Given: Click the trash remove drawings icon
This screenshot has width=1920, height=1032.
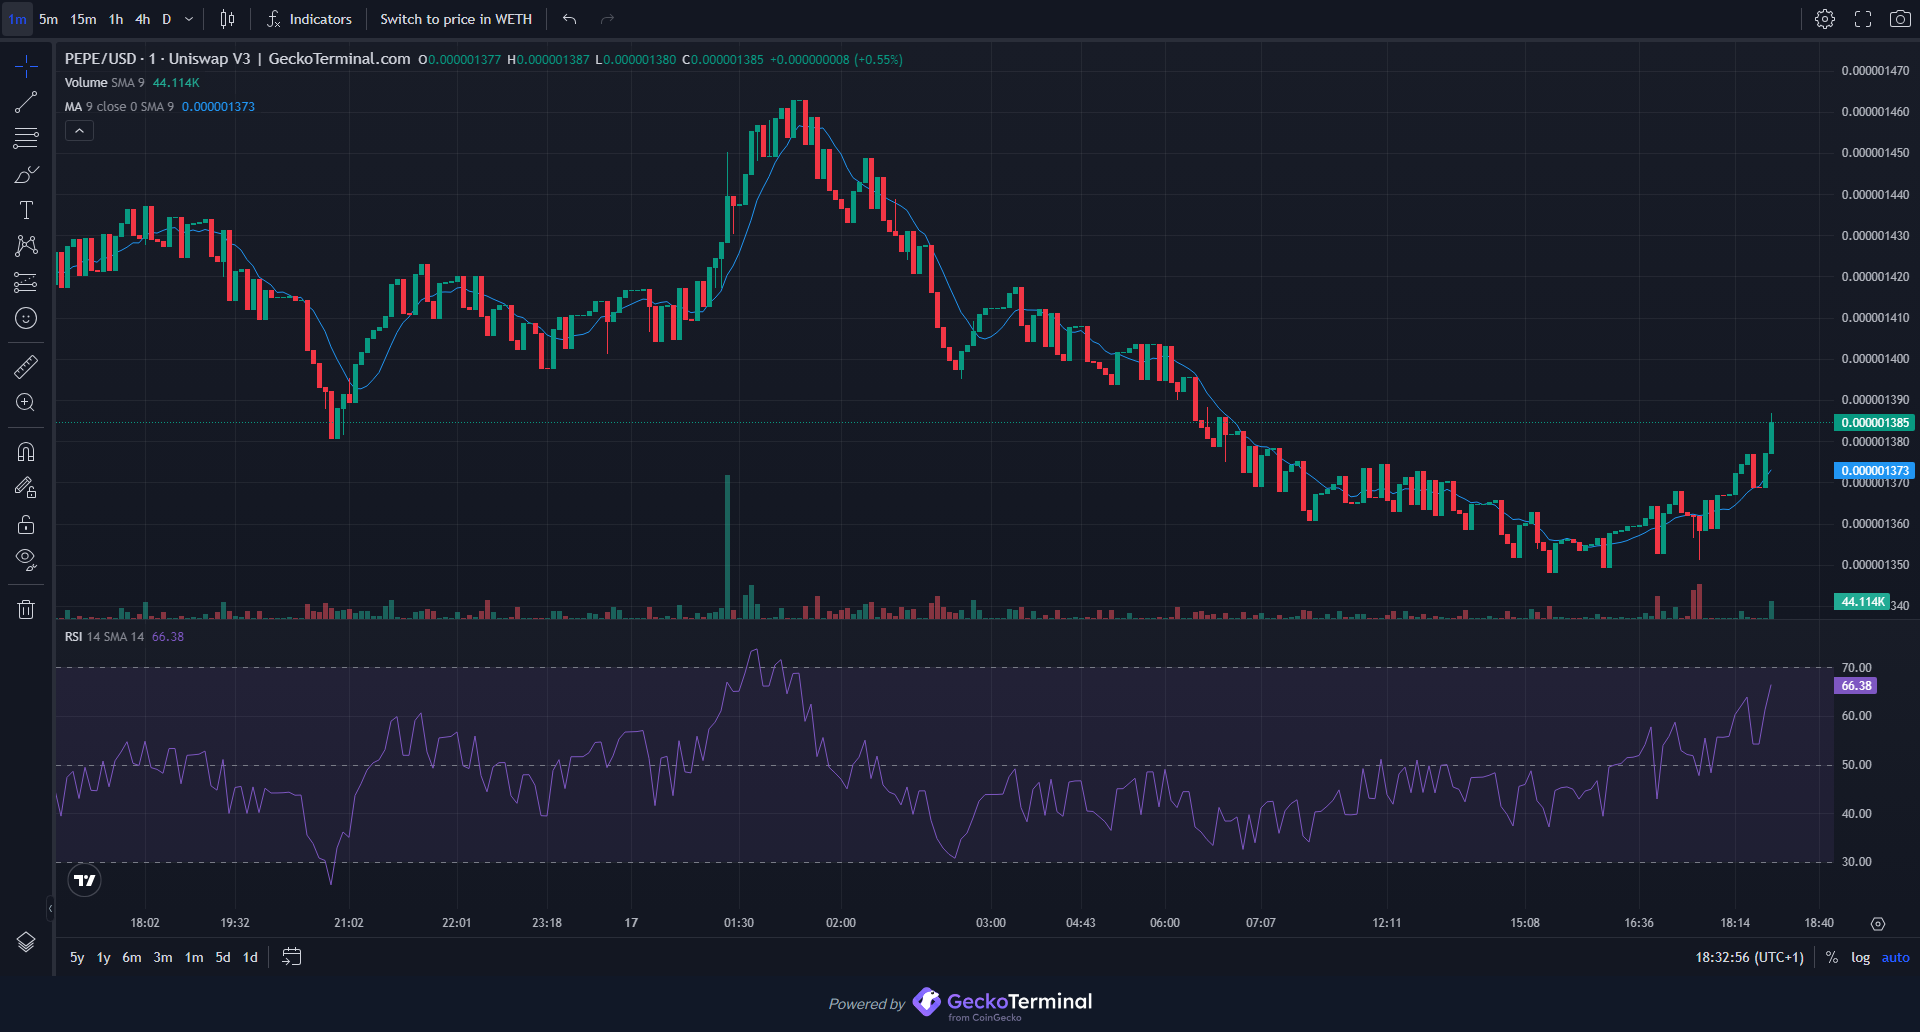Looking at the screenshot, I should (x=26, y=609).
